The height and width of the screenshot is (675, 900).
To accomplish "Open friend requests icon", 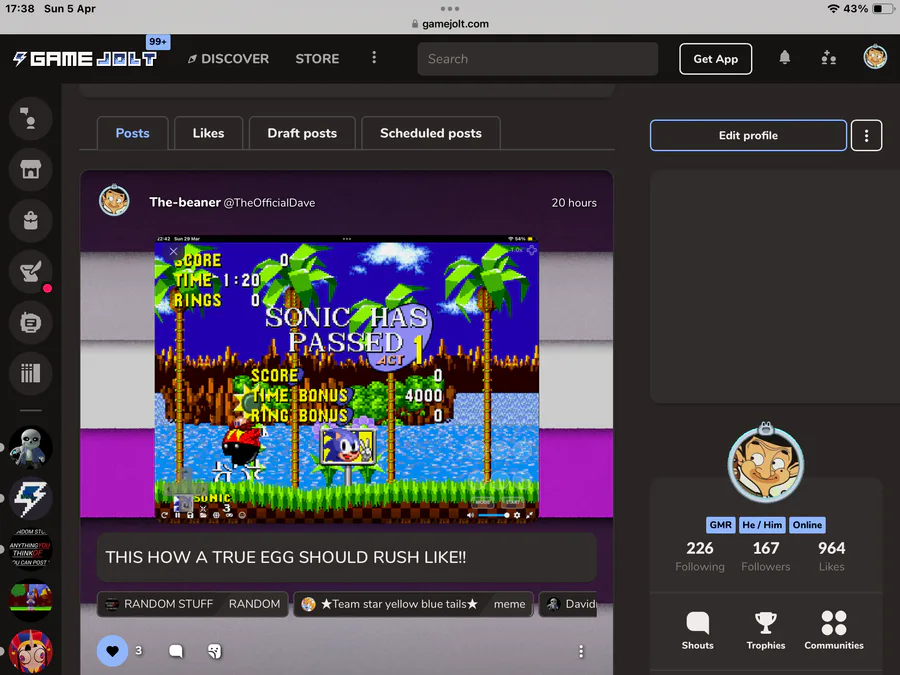I will tap(828, 58).
